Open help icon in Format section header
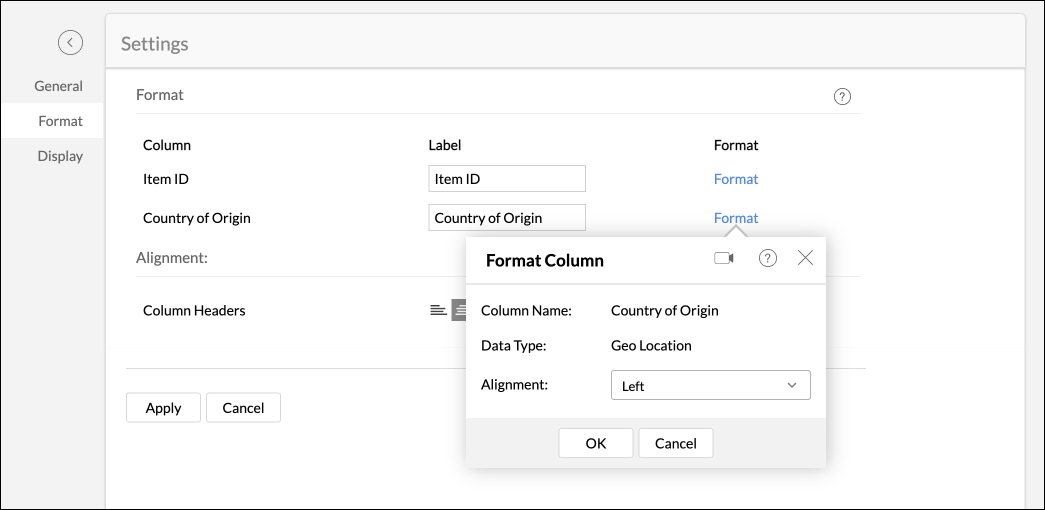Image resolution: width=1045 pixels, height=510 pixels. point(842,97)
